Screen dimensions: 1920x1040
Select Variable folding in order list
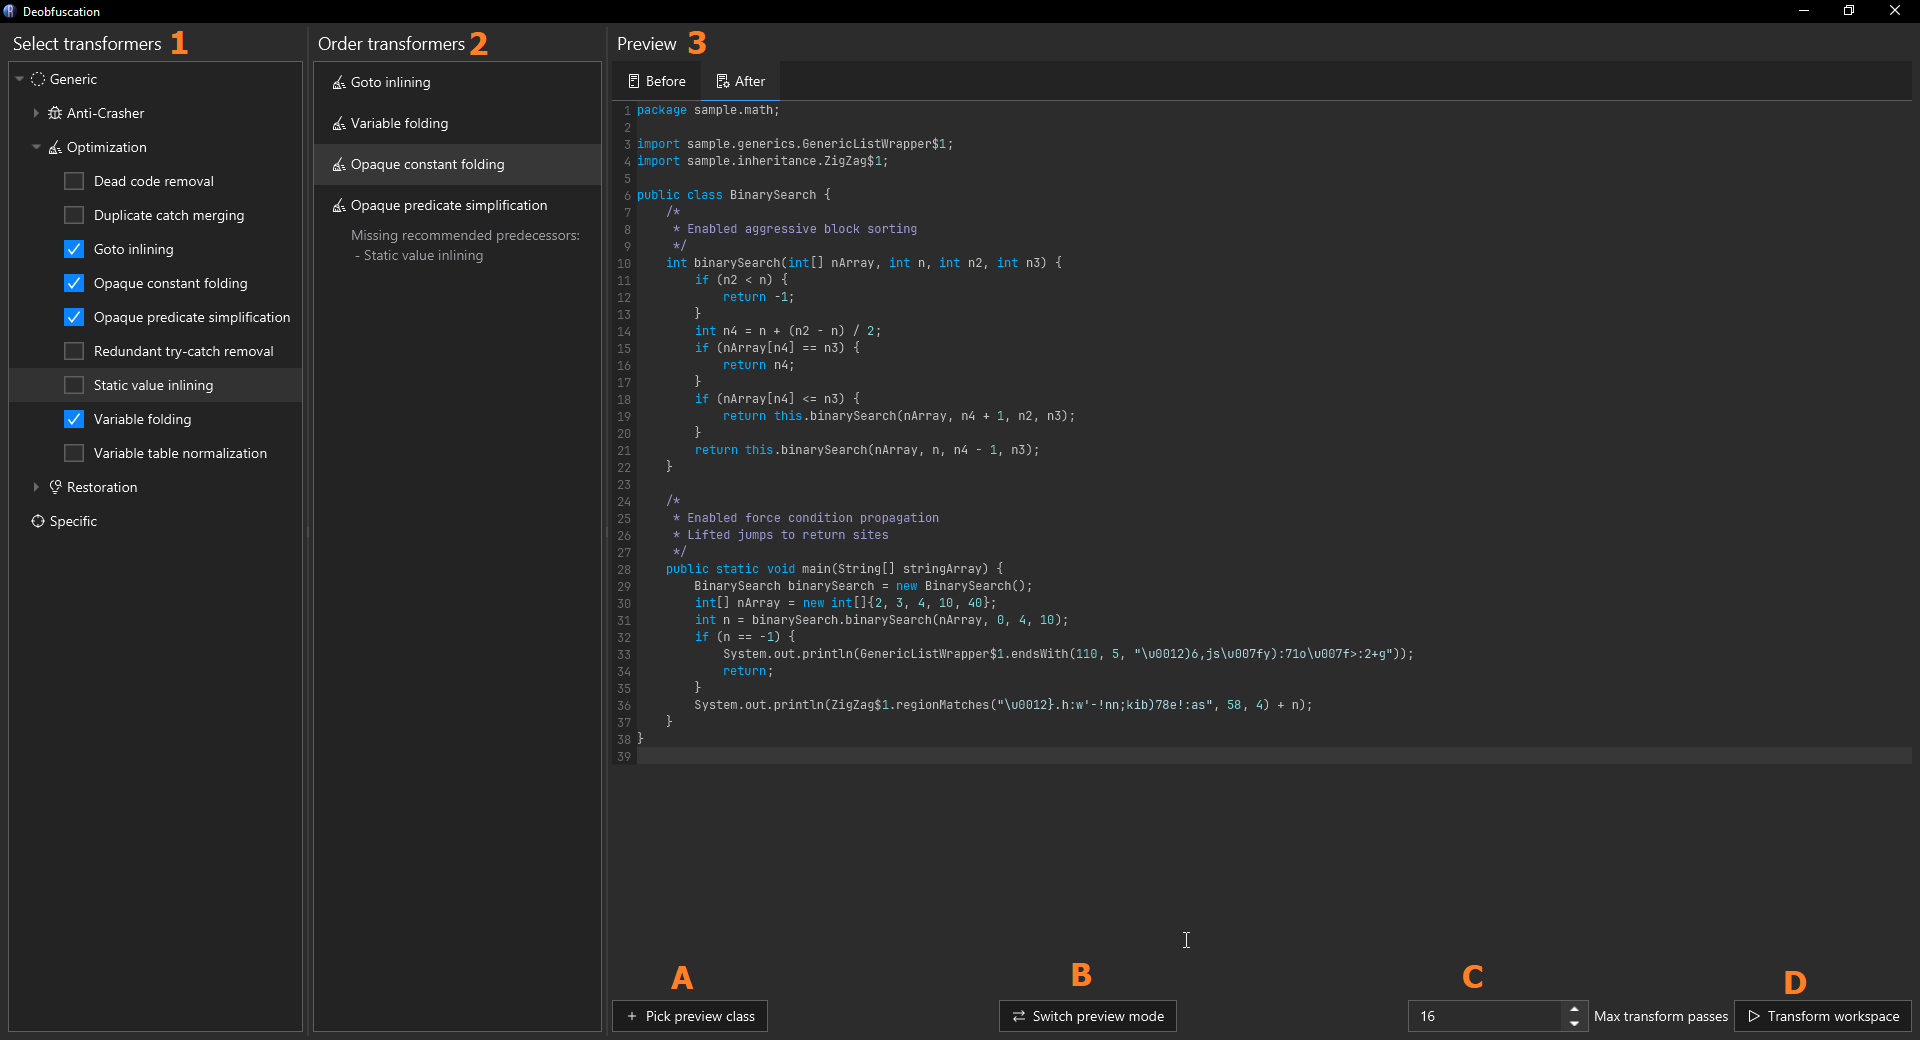457,123
